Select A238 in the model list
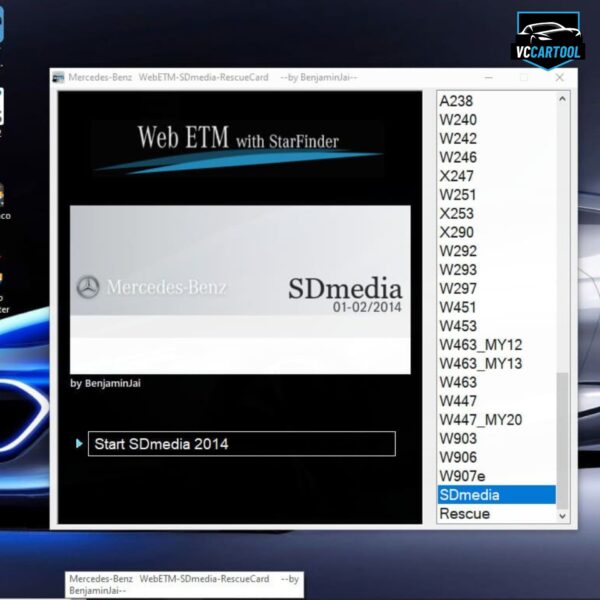Image resolution: width=600 pixels, height=600 pixels. [x=496, y=101]
